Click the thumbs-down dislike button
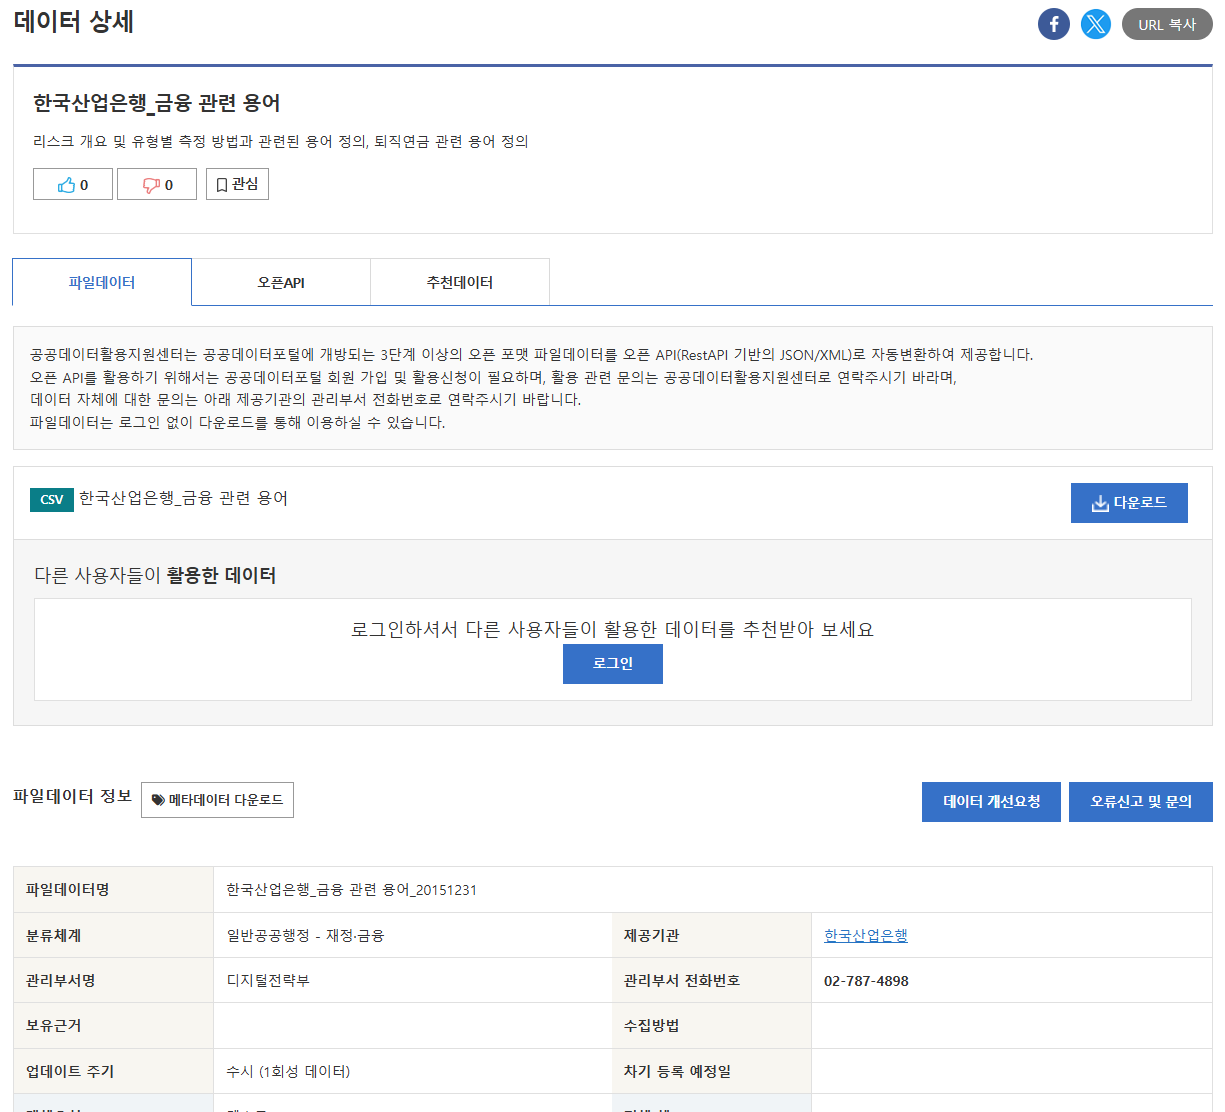This screenshot has width=1225, height=1112. [157, 184]
